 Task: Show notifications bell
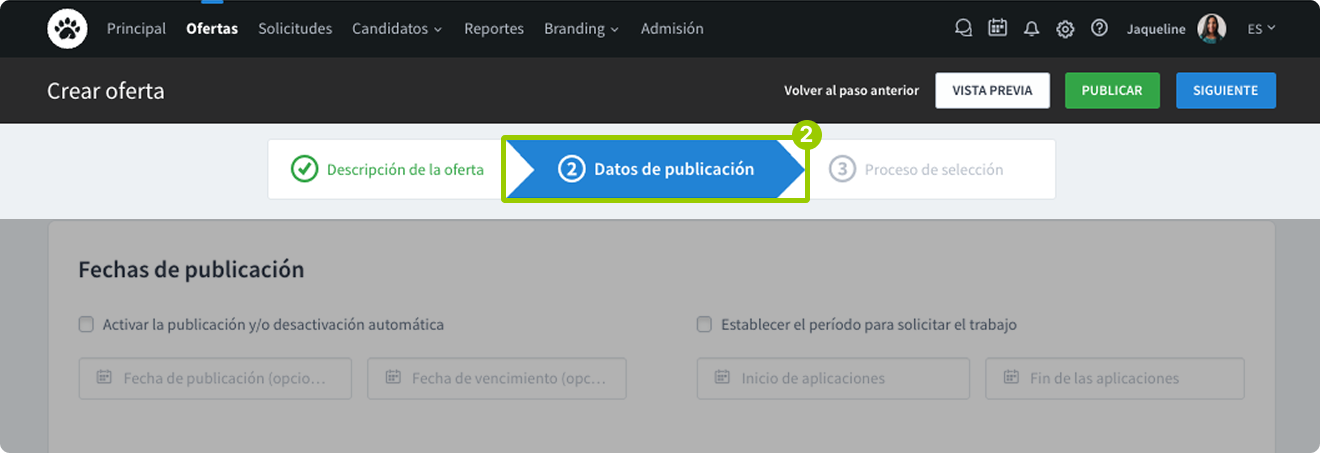(1031, 29)
